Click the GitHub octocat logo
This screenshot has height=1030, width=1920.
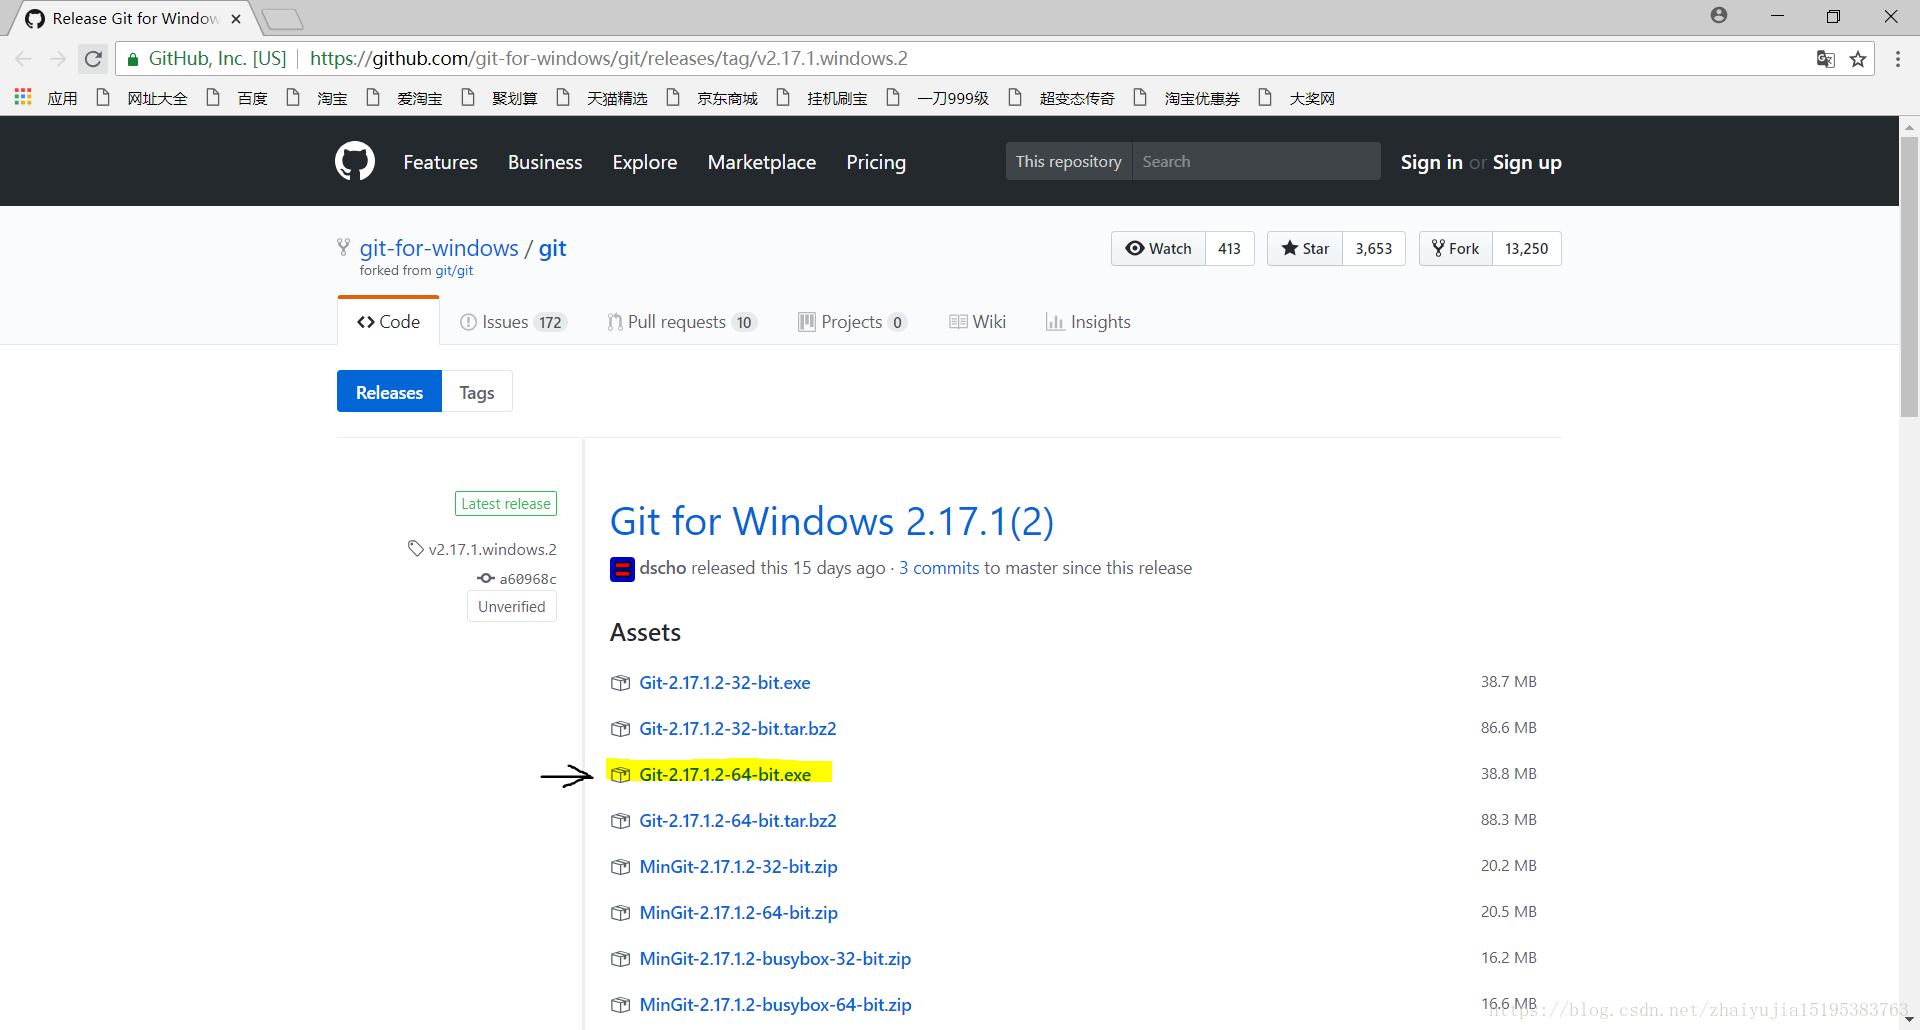[355, 161]
